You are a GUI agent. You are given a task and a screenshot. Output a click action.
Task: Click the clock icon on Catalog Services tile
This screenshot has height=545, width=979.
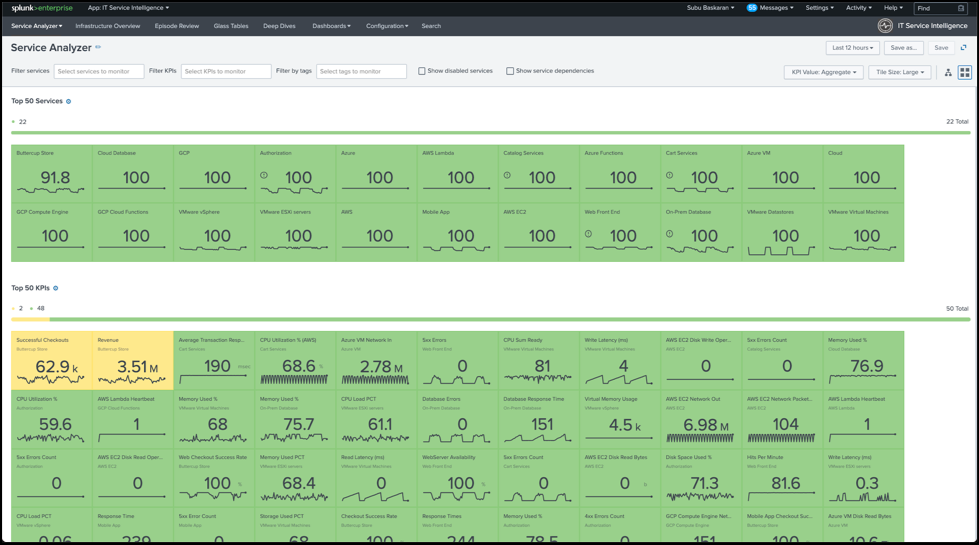pyautogui.click(x=507, y=175)
